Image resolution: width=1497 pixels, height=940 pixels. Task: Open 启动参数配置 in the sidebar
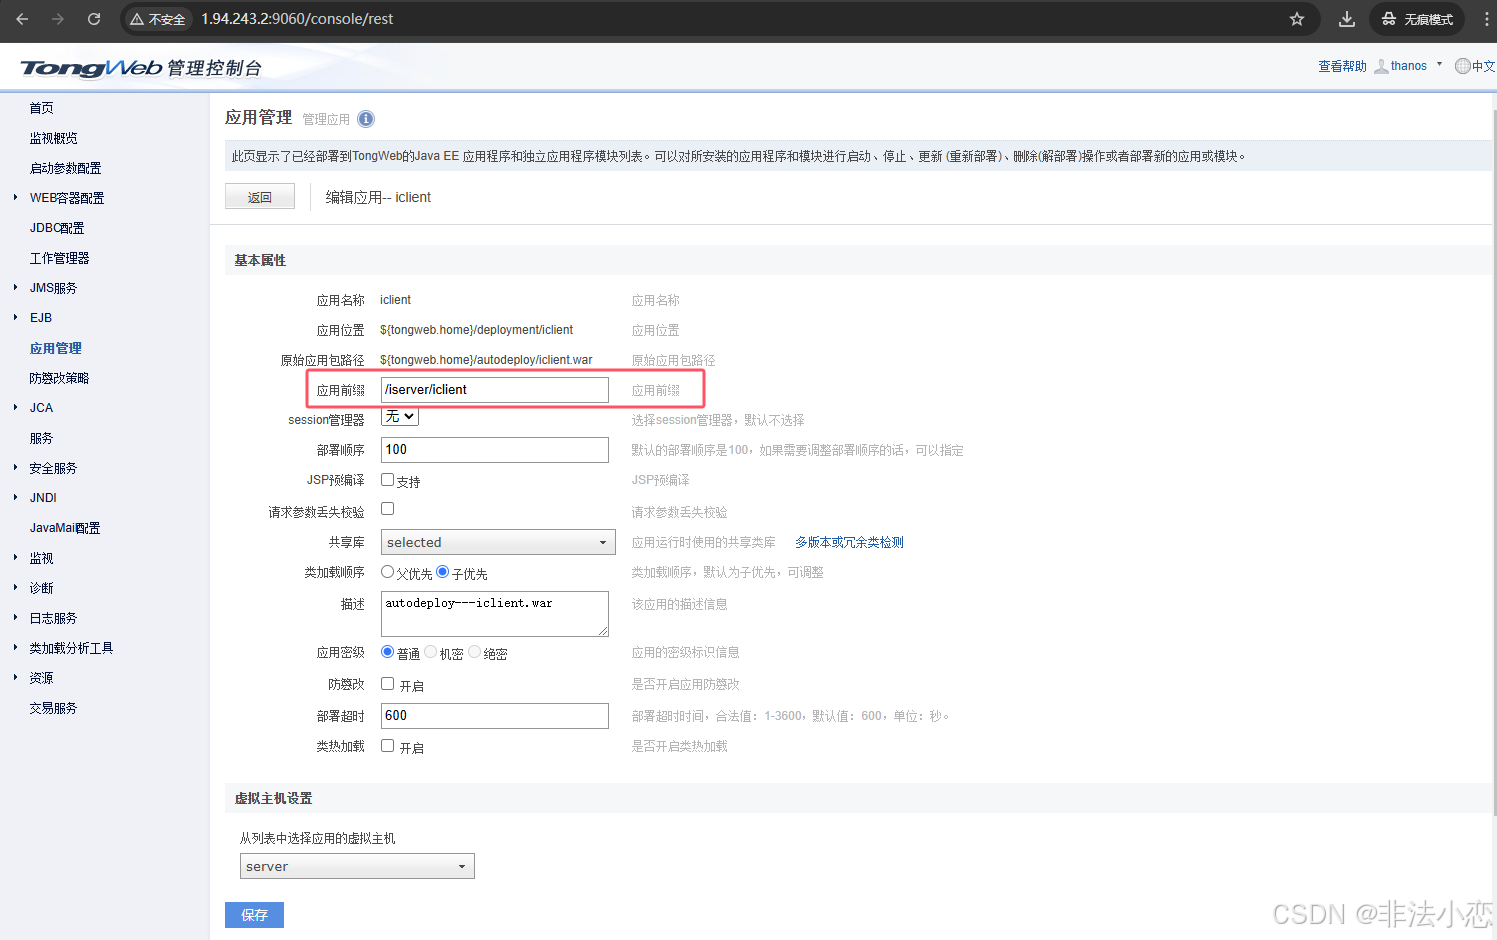66,168
